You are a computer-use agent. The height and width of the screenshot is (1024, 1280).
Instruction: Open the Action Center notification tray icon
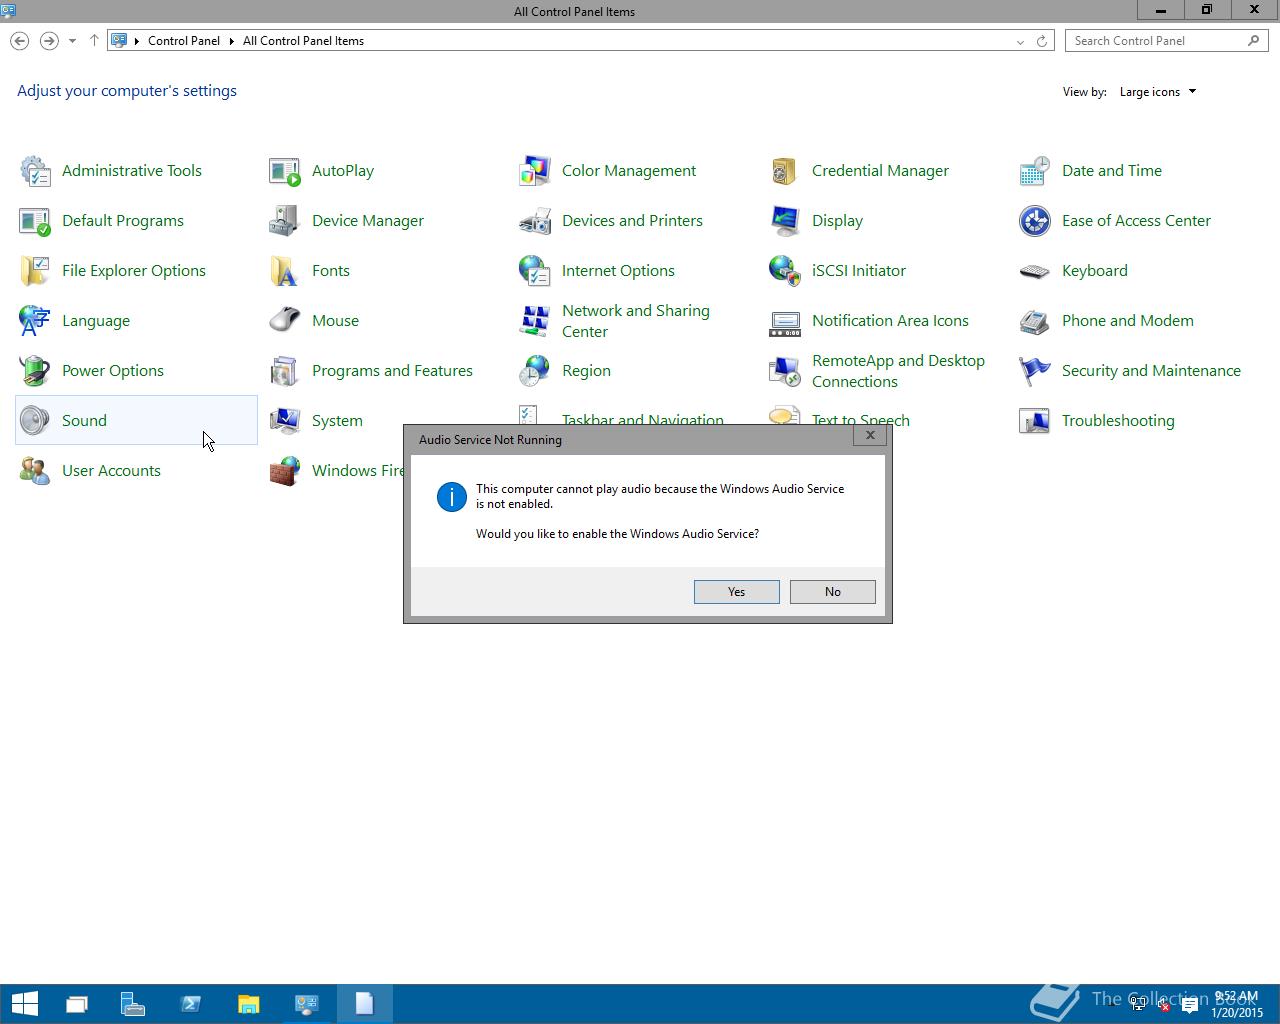(1190, 1005)
